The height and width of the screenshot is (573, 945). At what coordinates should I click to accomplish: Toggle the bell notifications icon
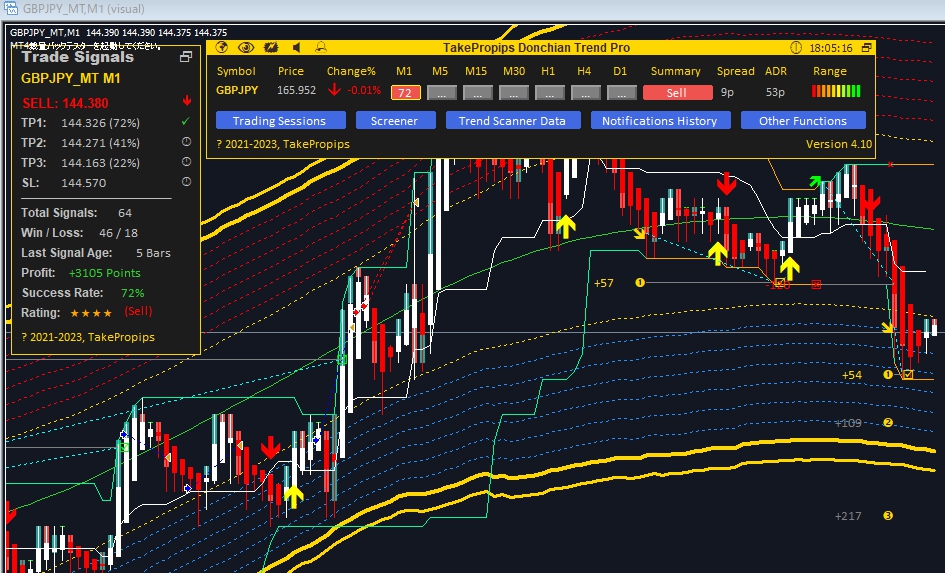(321, 47)
